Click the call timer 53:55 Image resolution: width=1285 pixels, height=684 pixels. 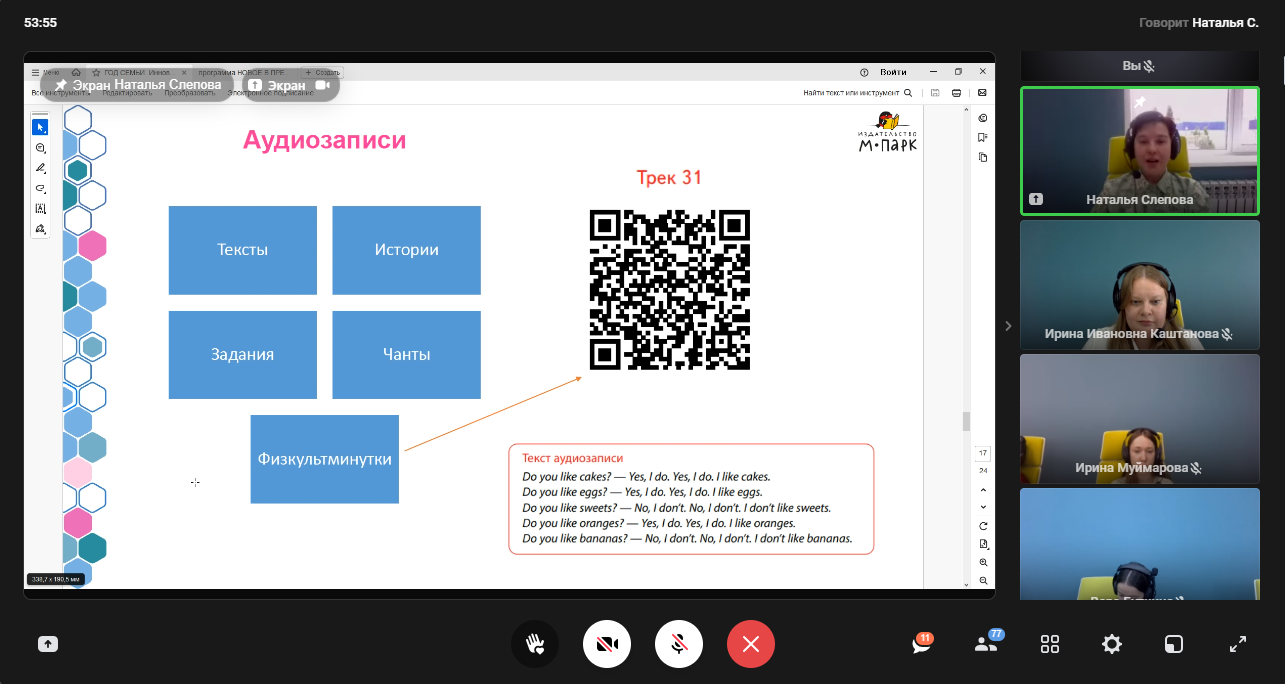click(40, 22)
